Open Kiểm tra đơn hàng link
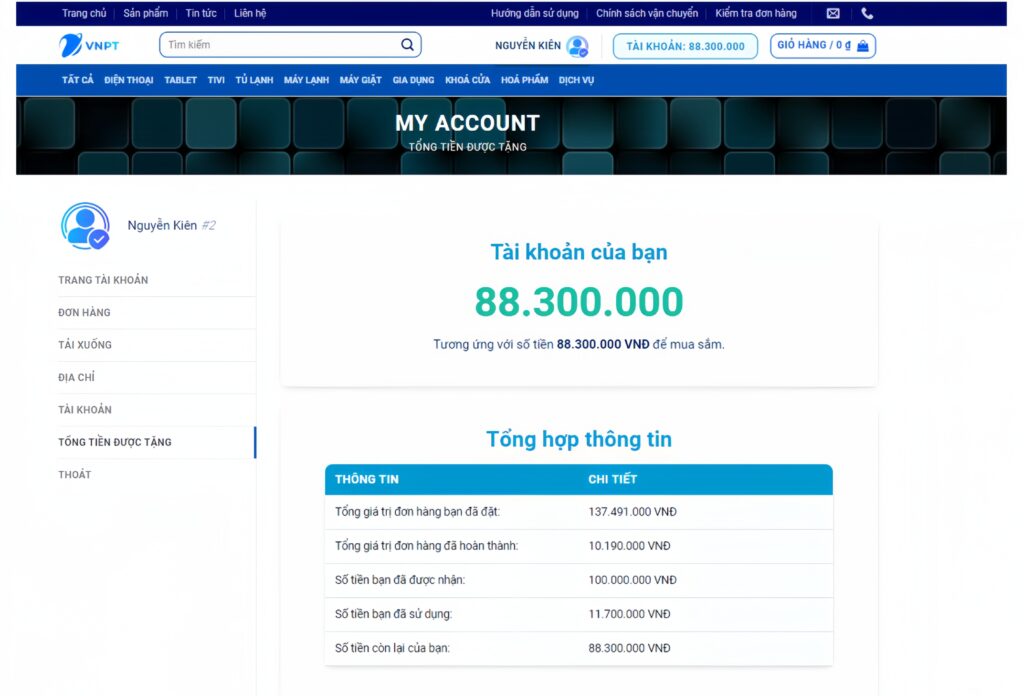 (756, 14)
